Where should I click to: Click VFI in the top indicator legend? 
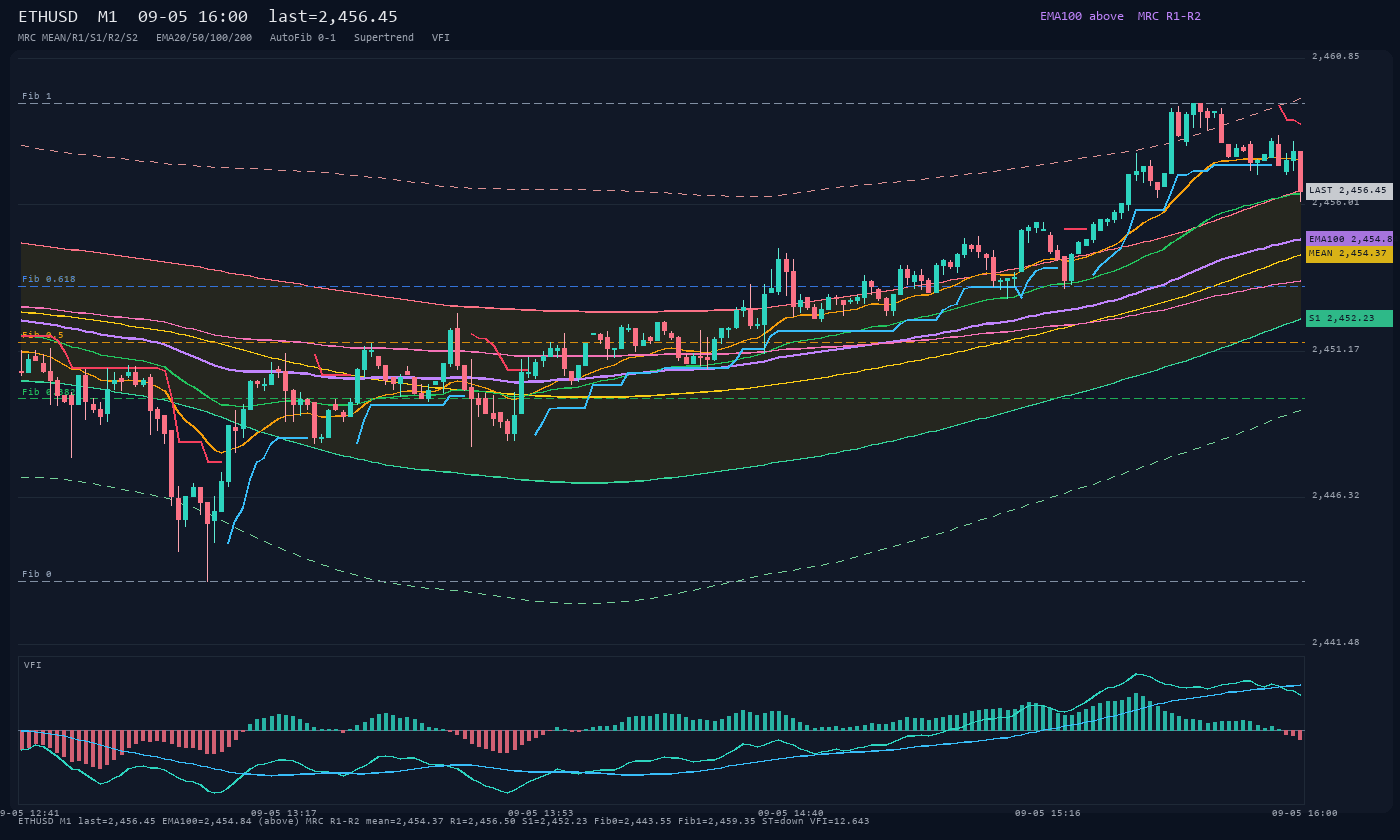(441, 38)
